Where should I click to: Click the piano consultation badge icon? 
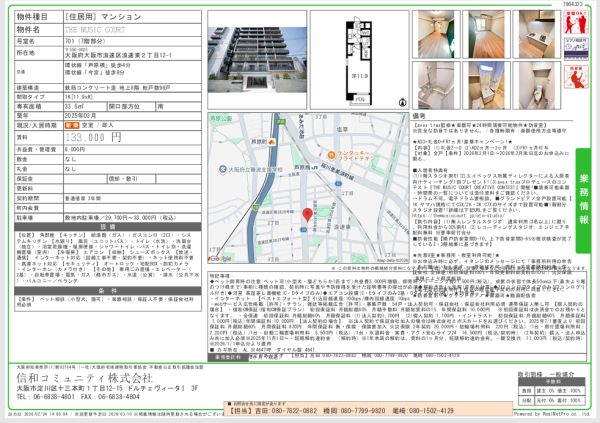point(576,48)
